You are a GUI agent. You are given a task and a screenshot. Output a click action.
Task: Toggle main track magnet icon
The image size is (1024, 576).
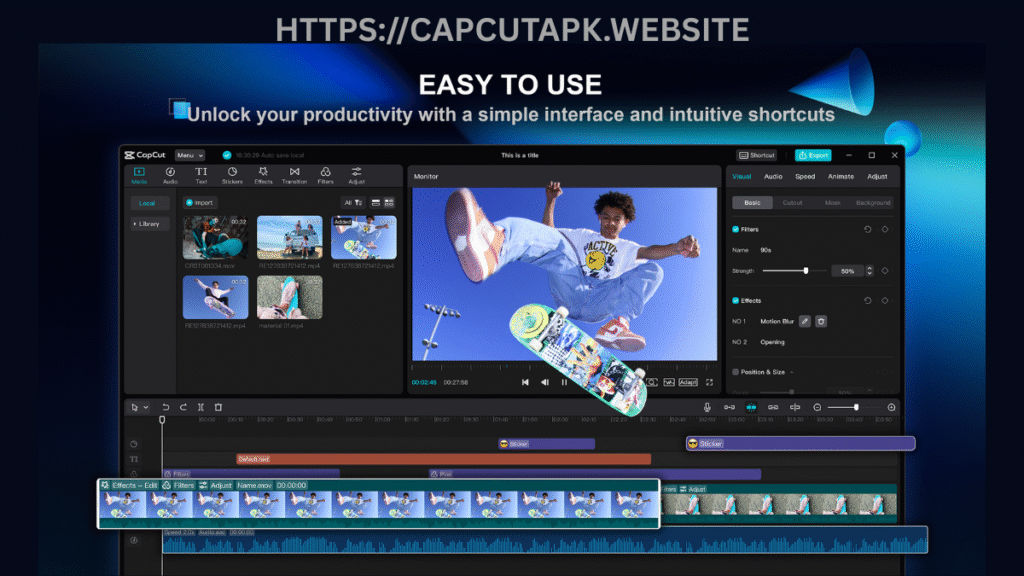729,407
